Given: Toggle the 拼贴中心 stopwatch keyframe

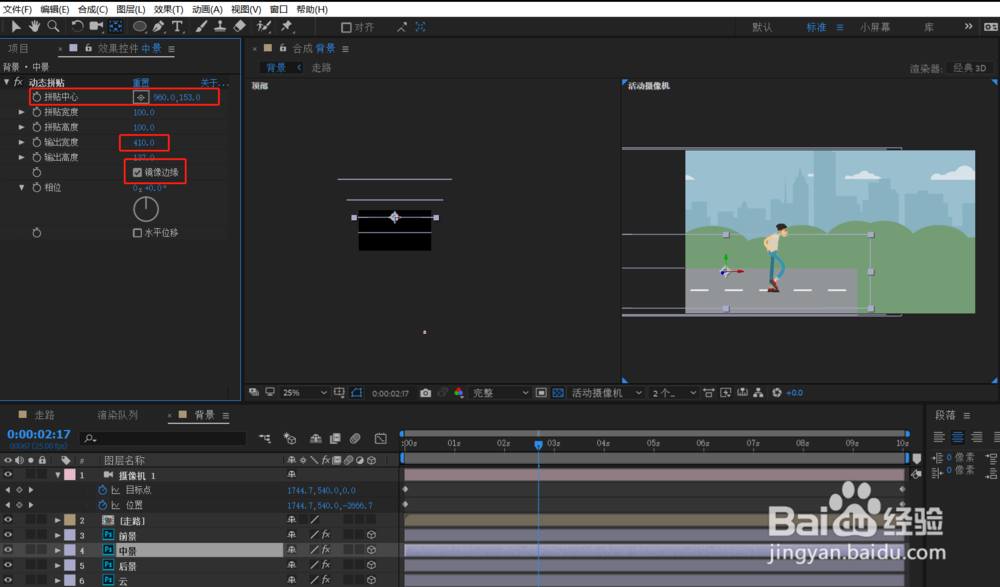Looking at the screenshot, I should 37,97.
